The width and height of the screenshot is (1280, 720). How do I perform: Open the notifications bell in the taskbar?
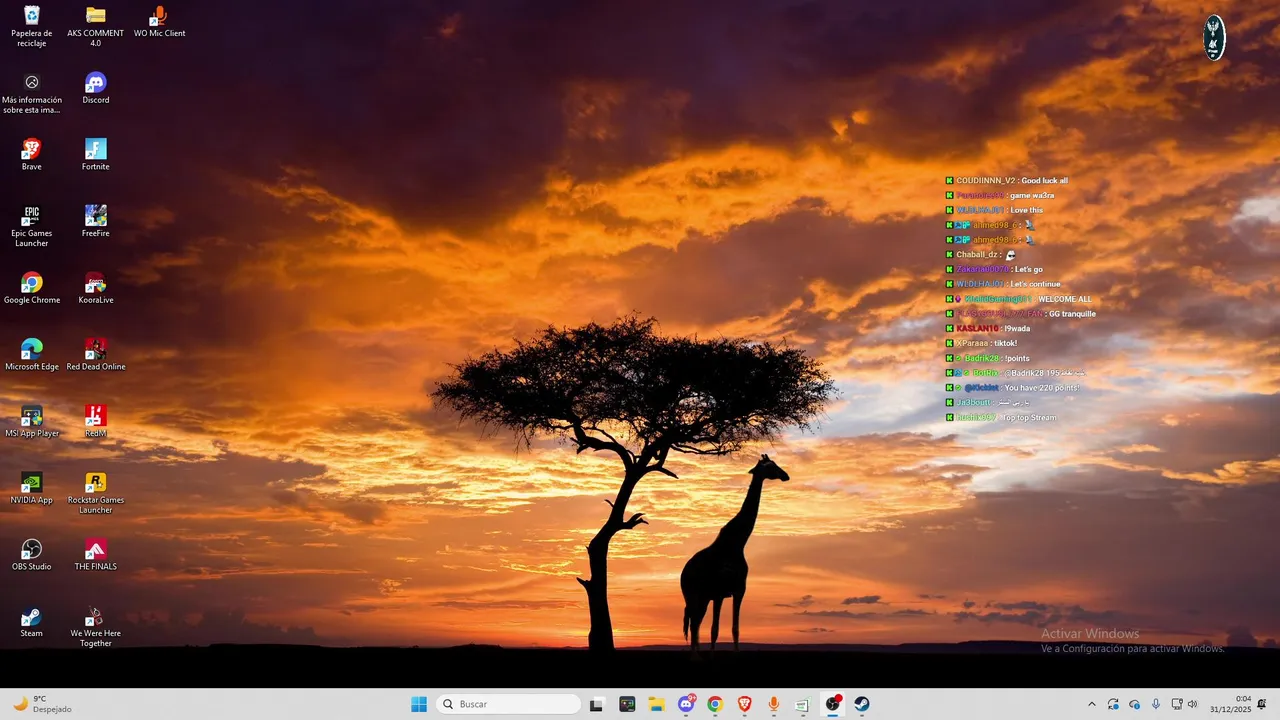click(1262, 704)
